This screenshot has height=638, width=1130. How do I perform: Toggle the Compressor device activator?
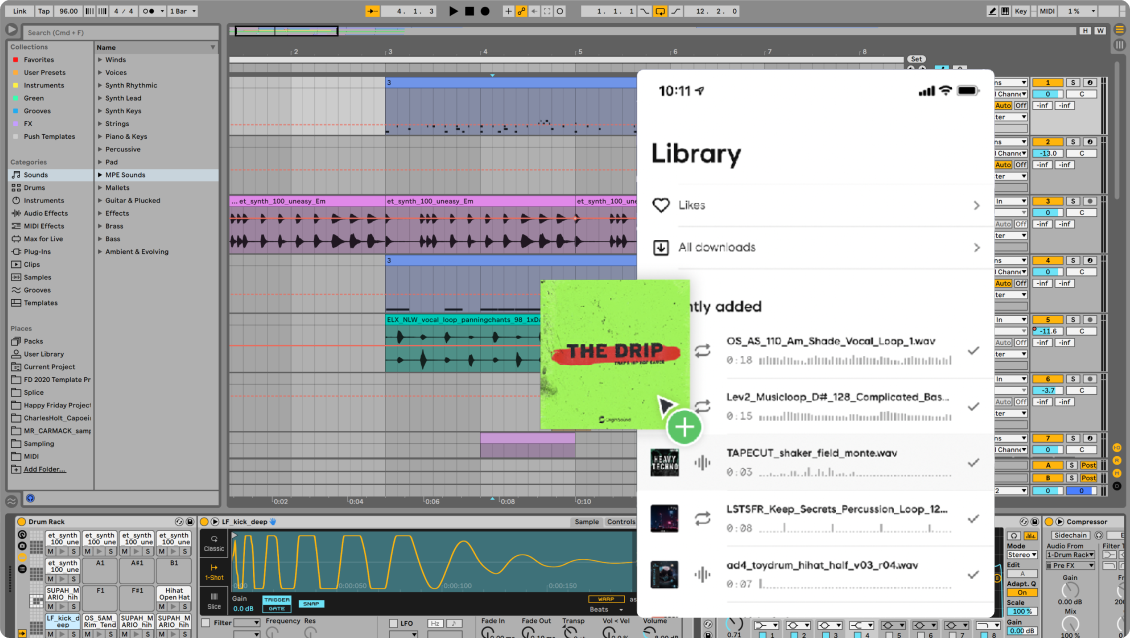1049,521
